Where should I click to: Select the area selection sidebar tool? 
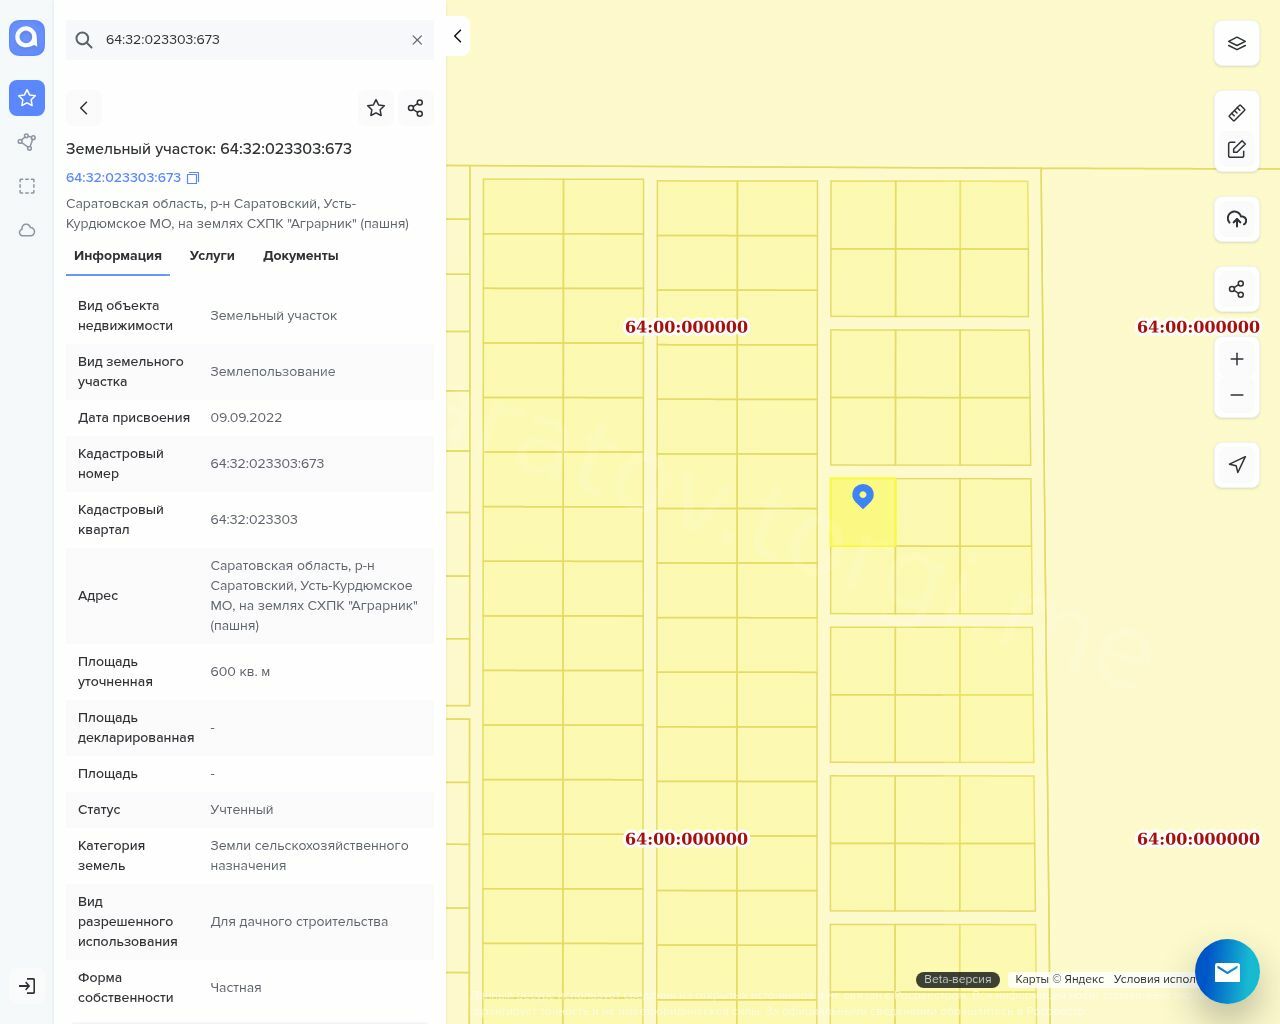pos(27,186)
